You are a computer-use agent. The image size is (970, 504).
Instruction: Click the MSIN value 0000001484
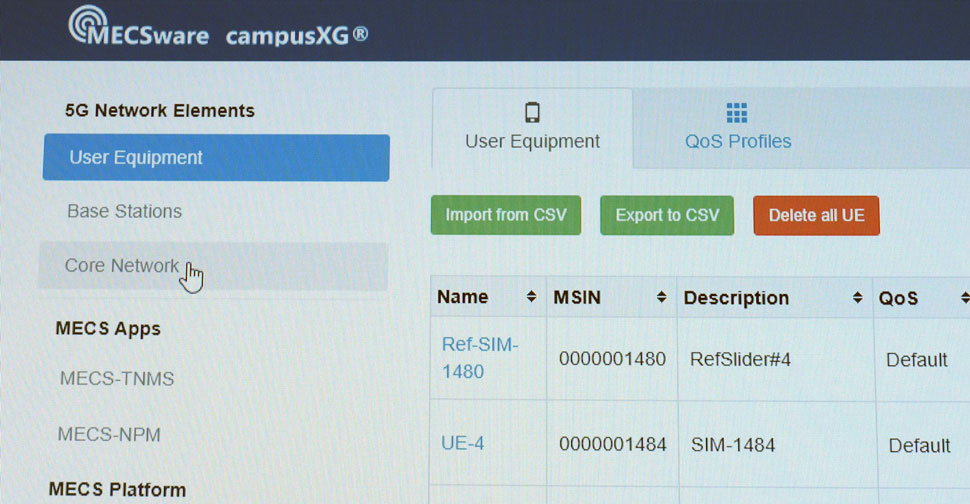(x=612, y=445)
